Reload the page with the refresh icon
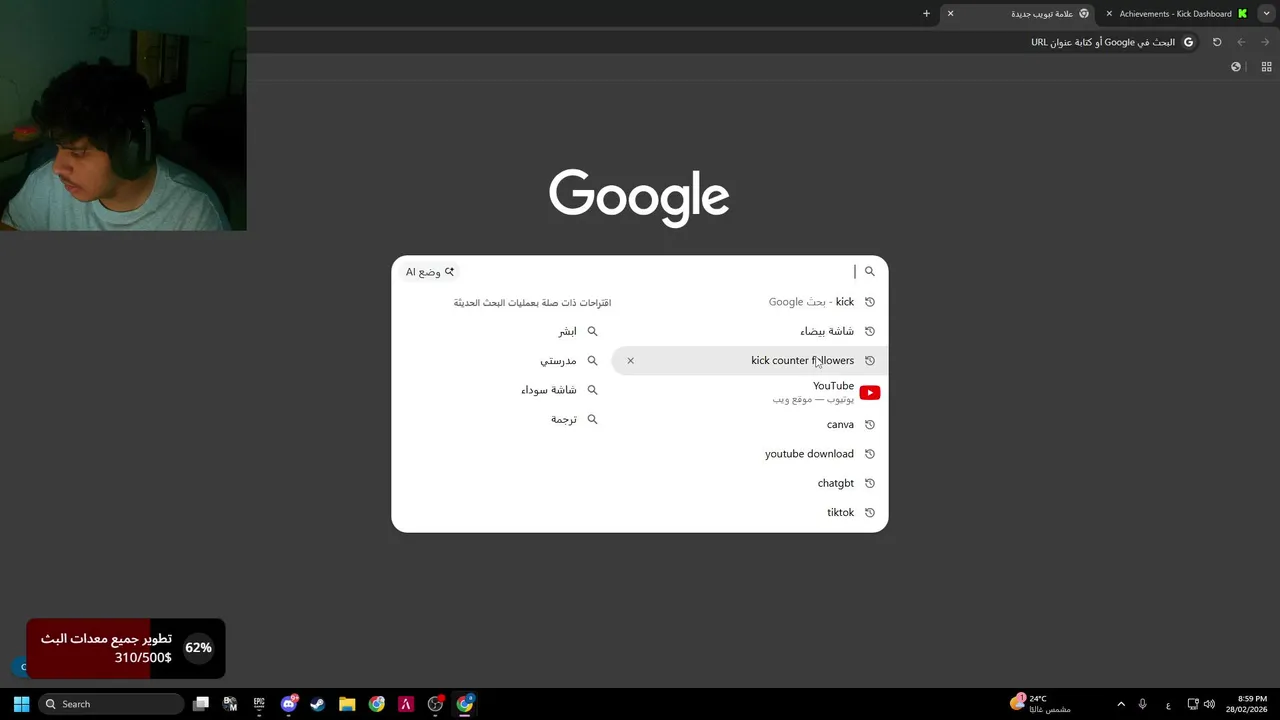 pyautogui.click(x=1217, y=42)
